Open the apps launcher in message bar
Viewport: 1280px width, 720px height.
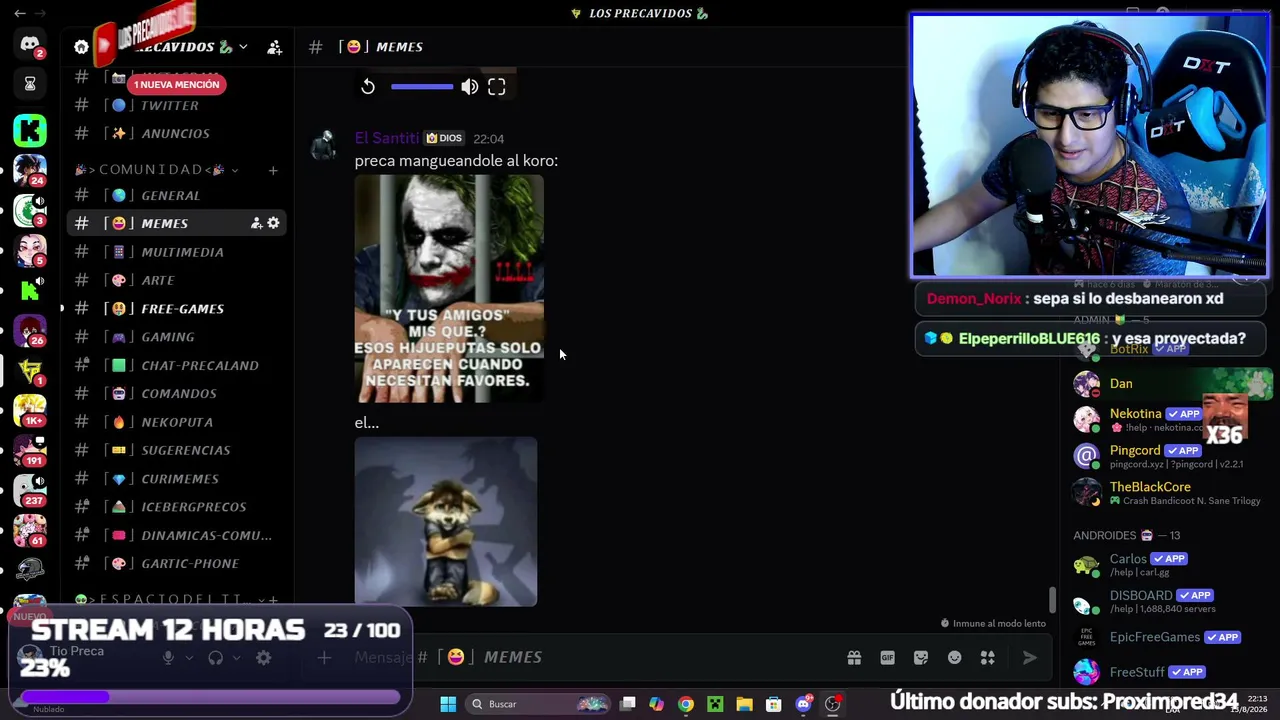(x=988, y=657)
